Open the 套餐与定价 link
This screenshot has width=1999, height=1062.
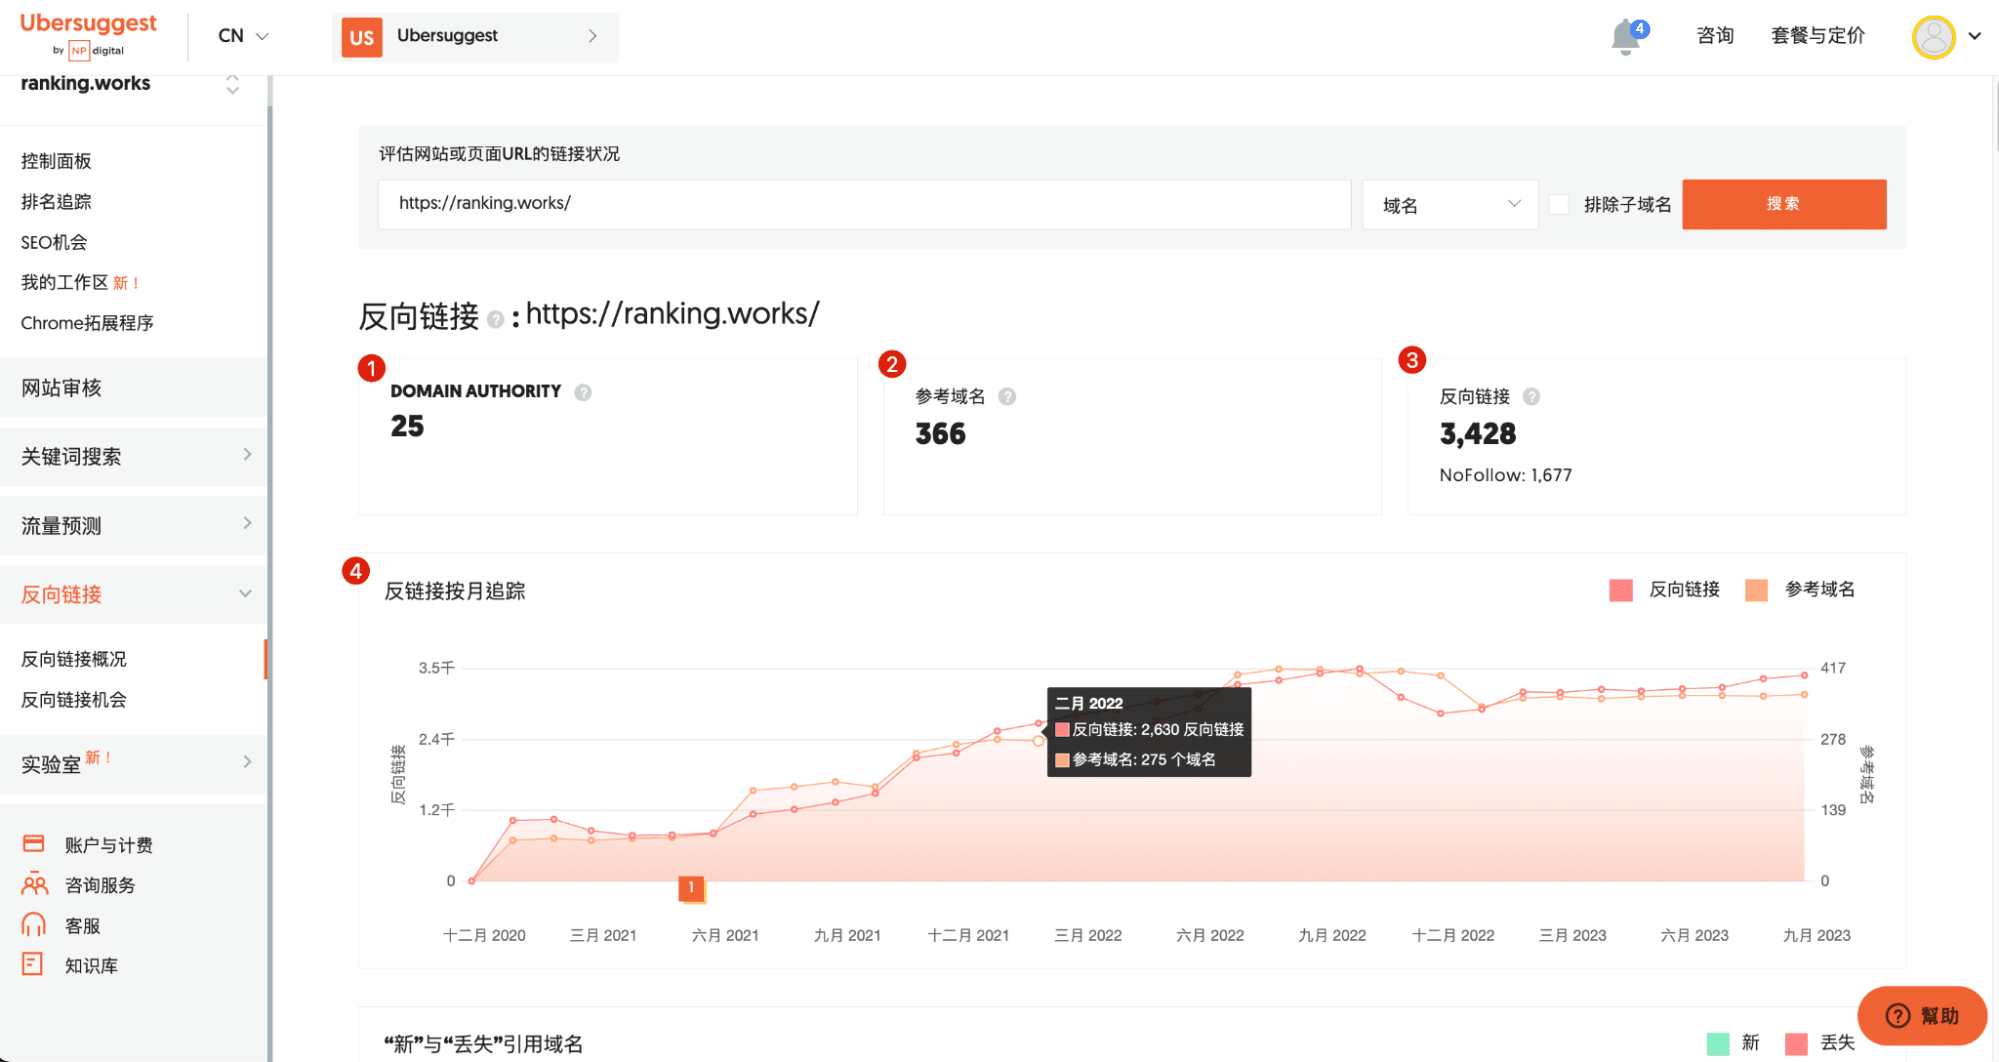coord(1817,36)
